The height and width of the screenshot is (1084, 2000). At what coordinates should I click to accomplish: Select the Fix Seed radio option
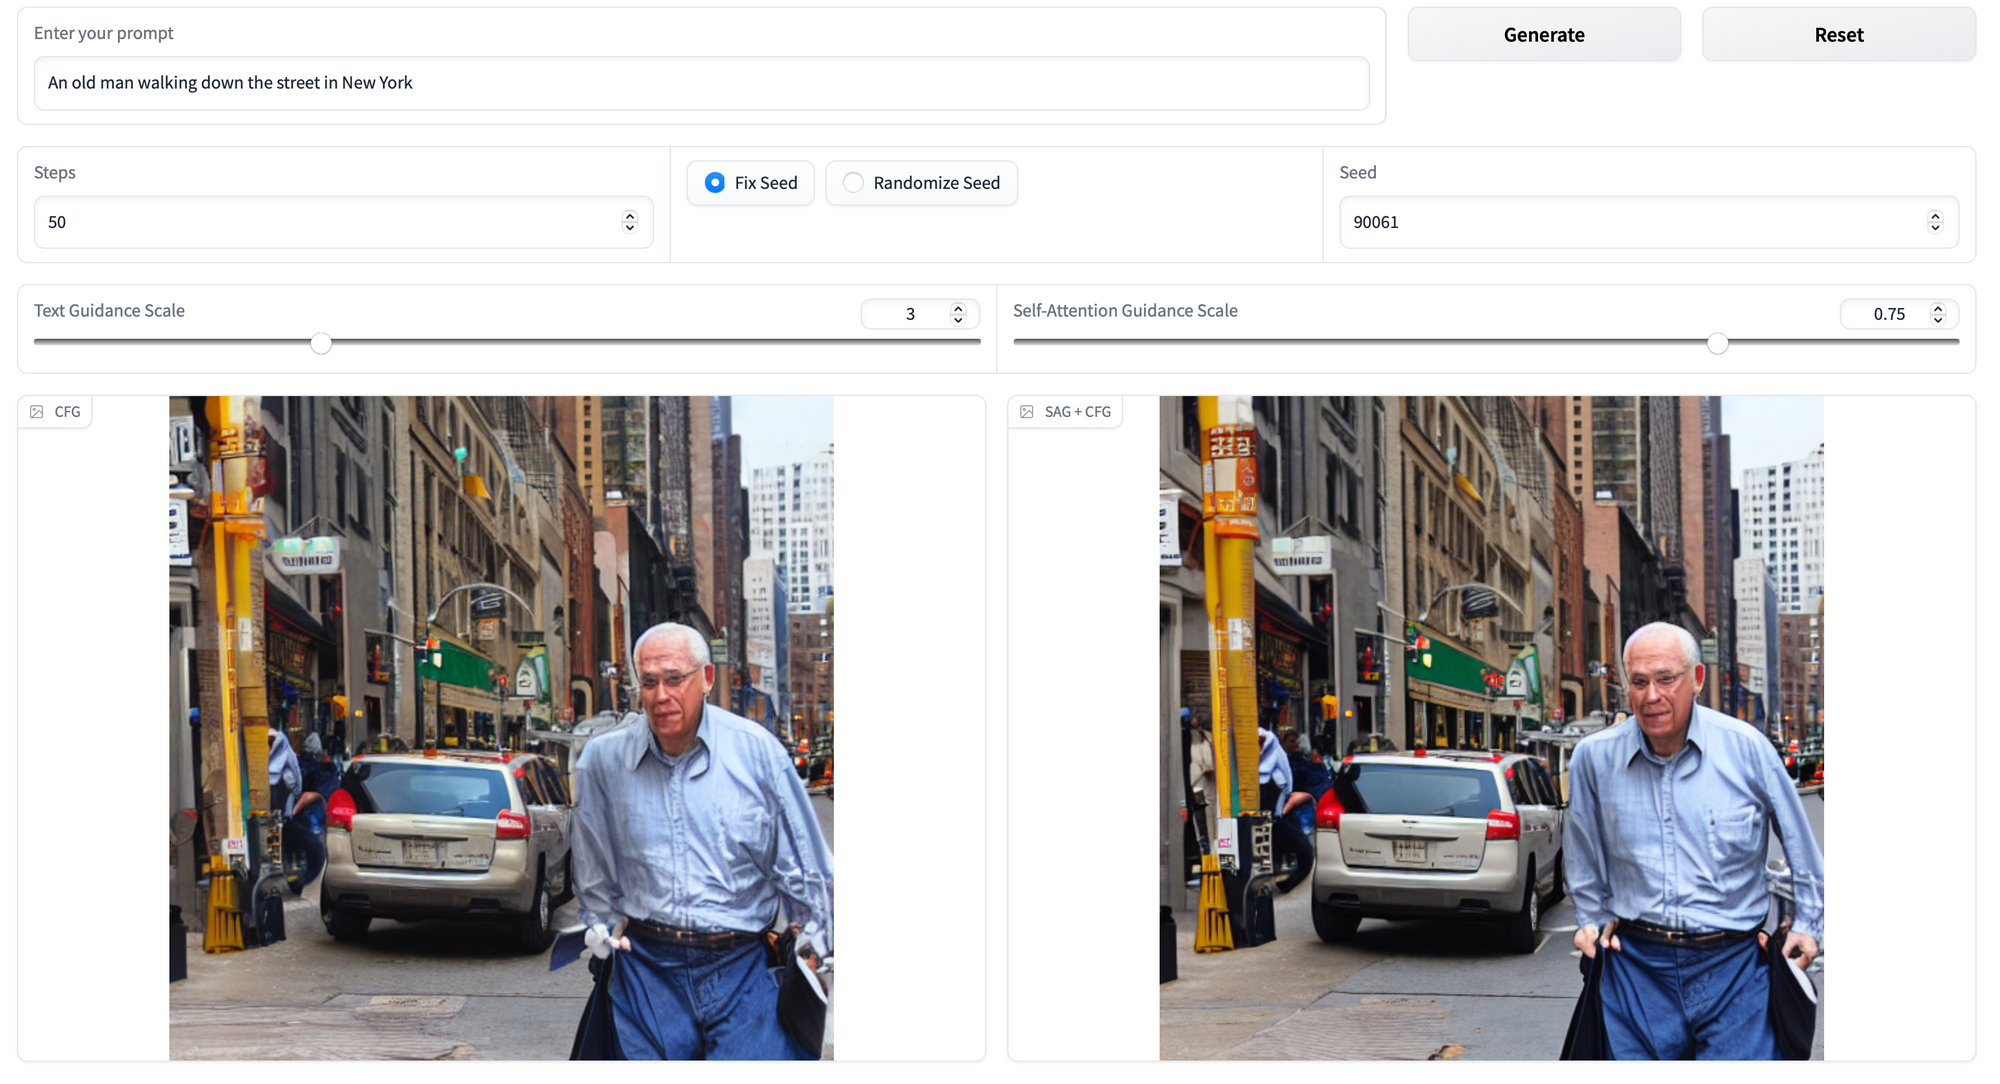tap(715, 183)
